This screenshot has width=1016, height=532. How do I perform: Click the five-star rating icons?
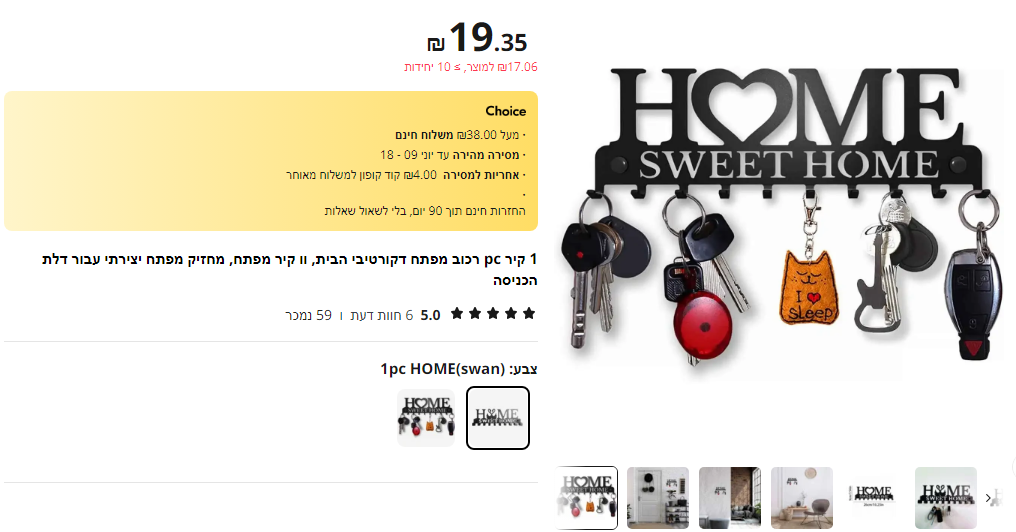[493, 314]
